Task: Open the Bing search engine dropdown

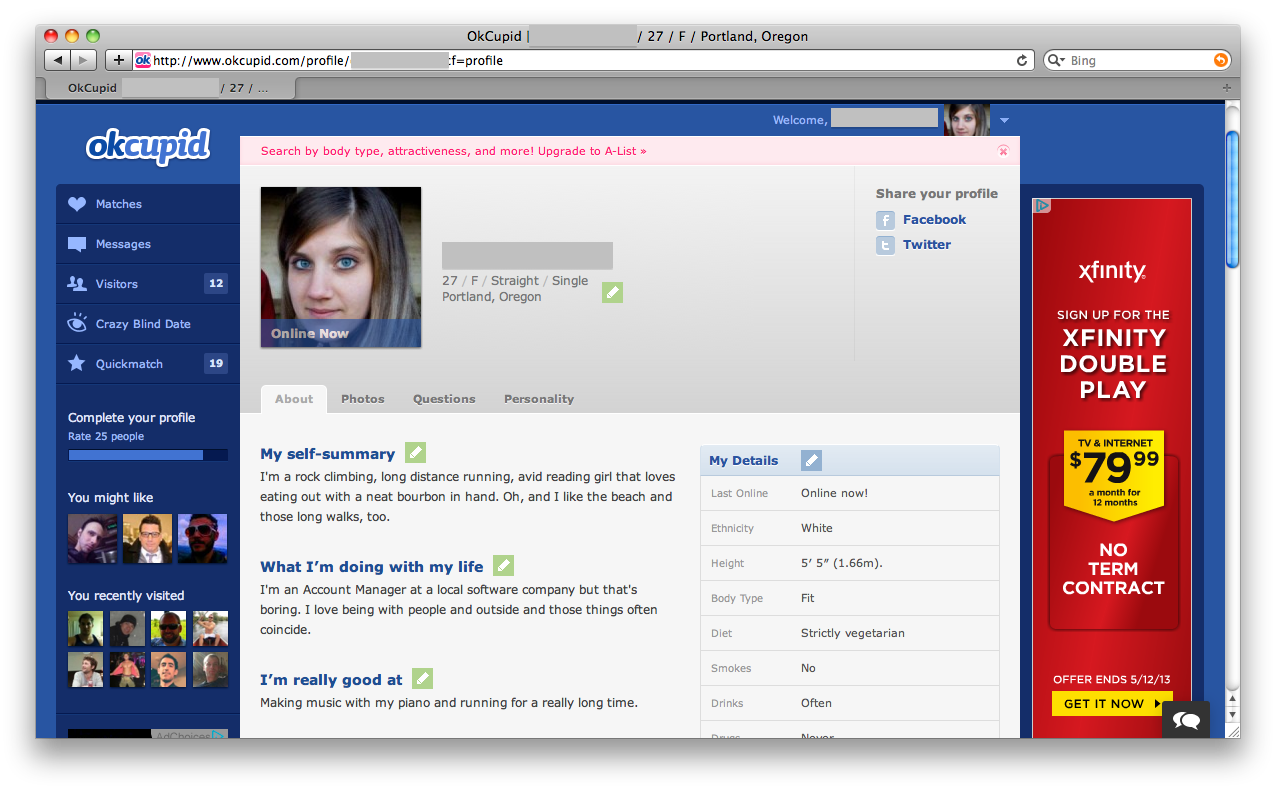Action: point(1057,61)
